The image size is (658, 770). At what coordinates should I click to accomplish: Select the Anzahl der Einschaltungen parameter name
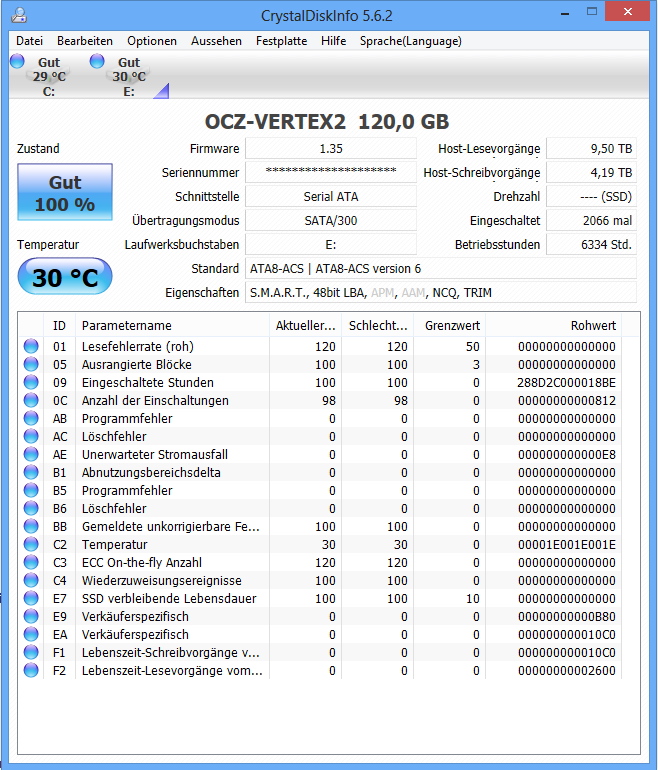(155, 401)
